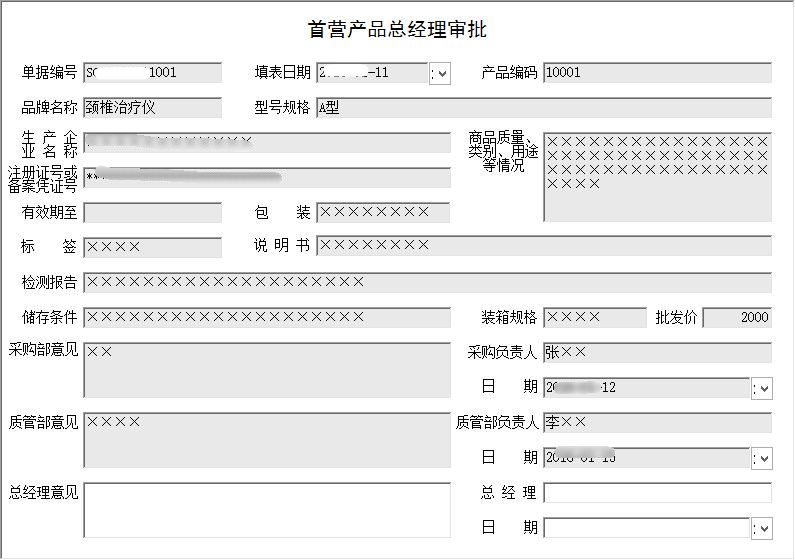Viewport: 795px width, 560px height.
Task: Open the 填表日期 date dropdown arrow
Action: tap(440, 74)
